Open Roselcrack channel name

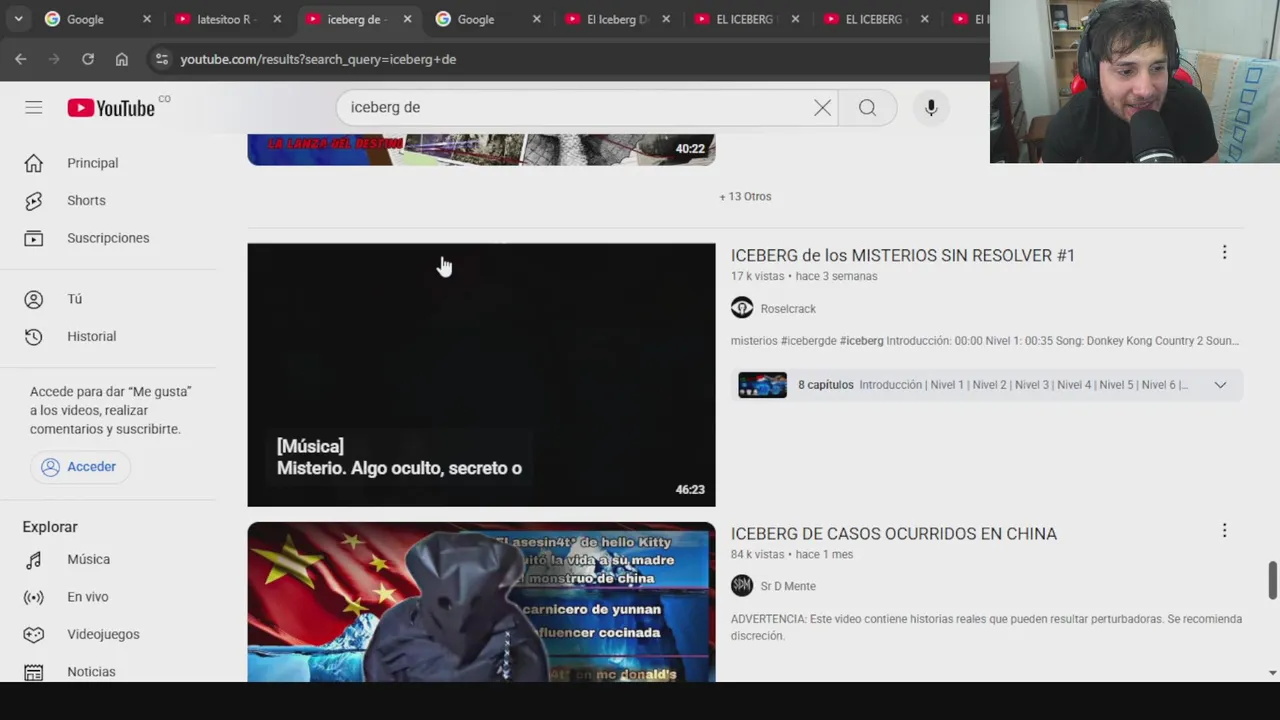[x=788, y=309]
